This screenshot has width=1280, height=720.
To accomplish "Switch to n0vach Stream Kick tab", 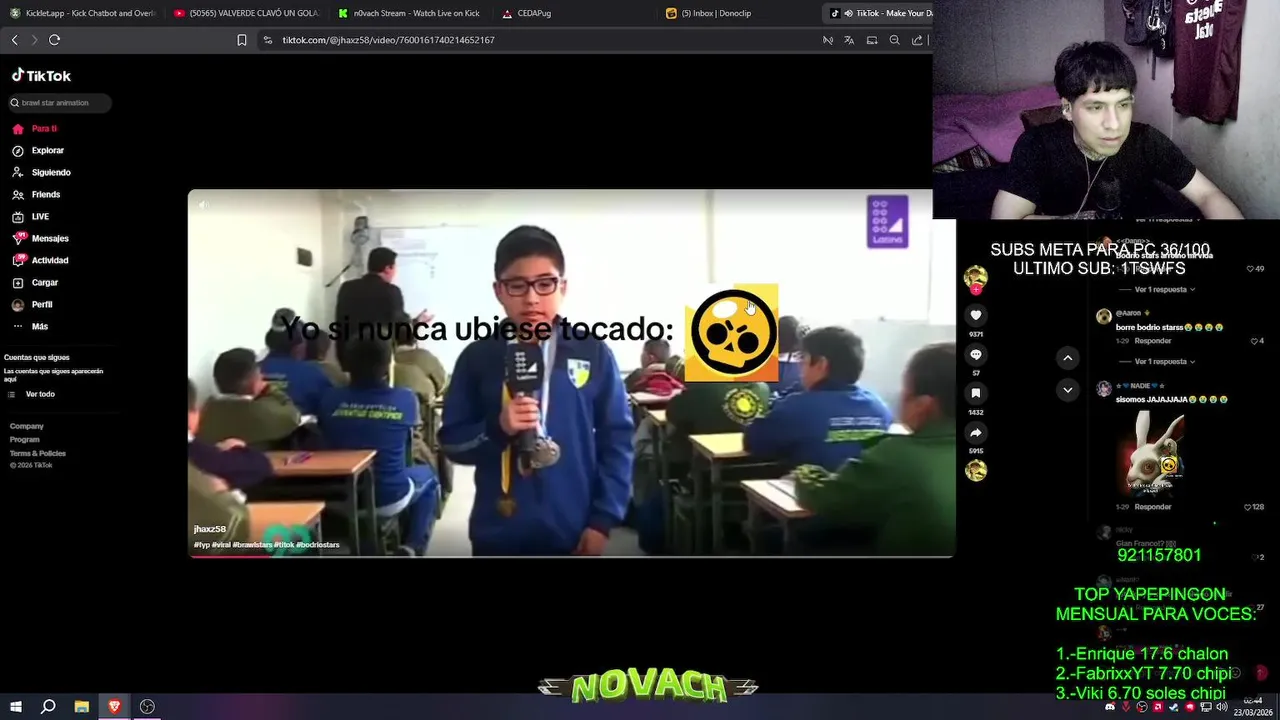I will pyautogui.click(x=410, y=13).
